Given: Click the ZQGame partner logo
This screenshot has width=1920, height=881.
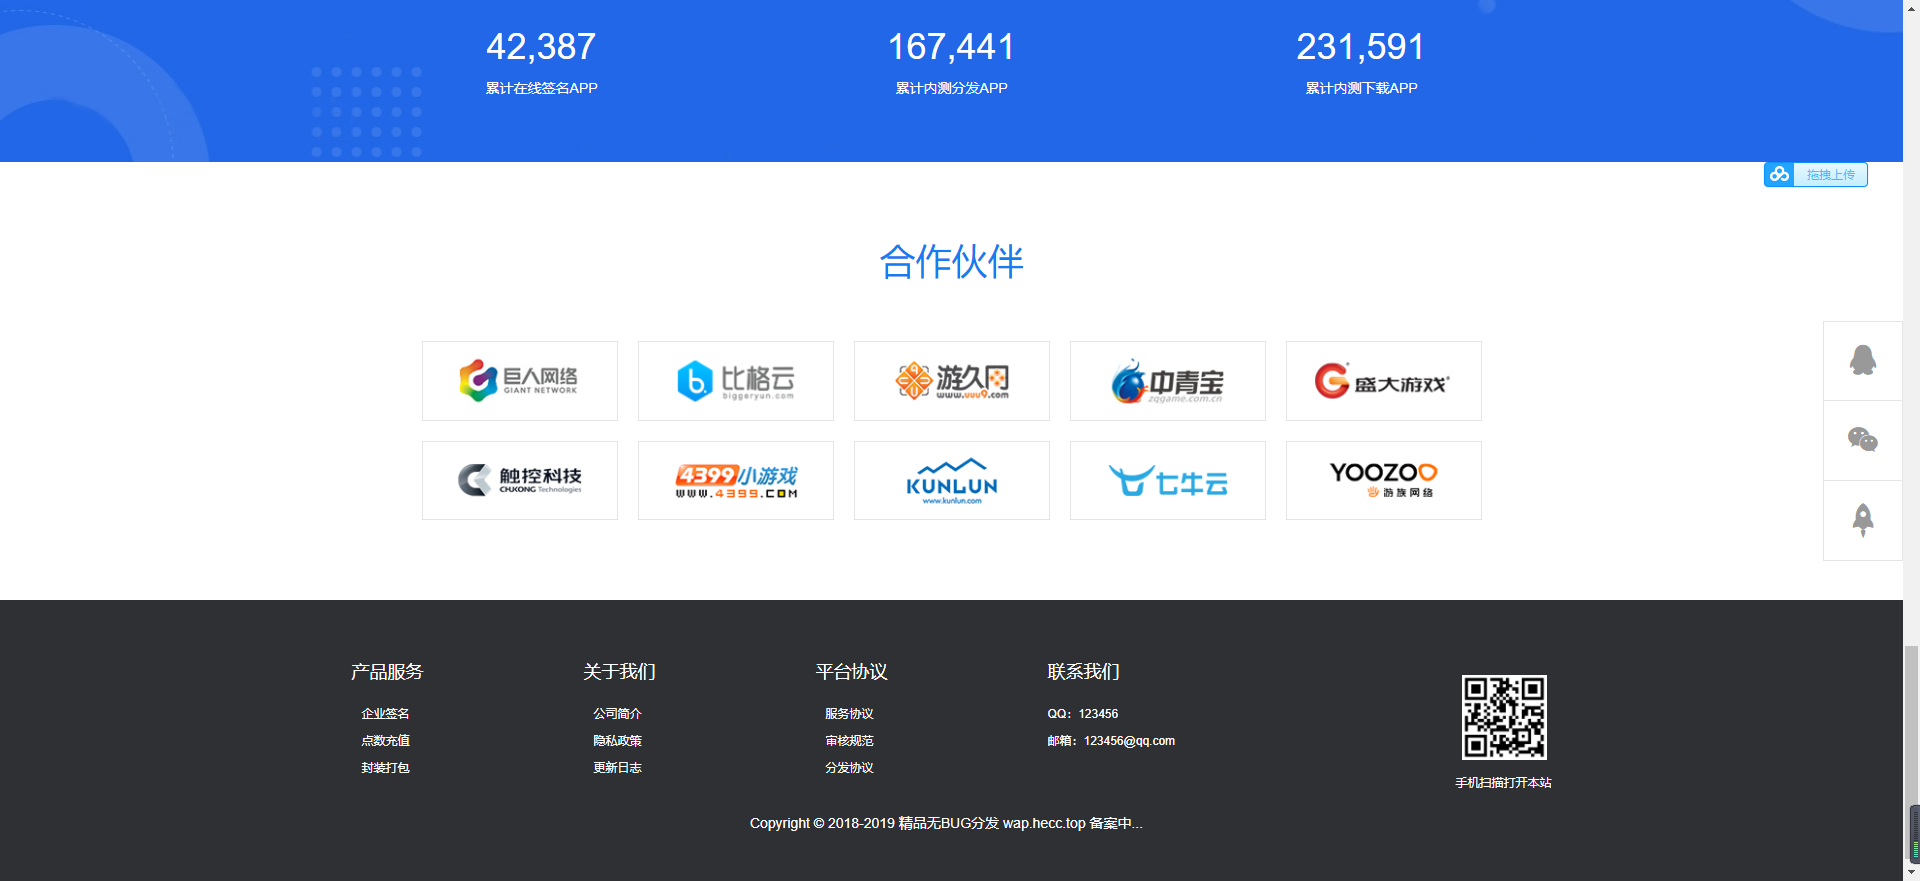Looking at the screenshot, I should (x=1168, y=381).
